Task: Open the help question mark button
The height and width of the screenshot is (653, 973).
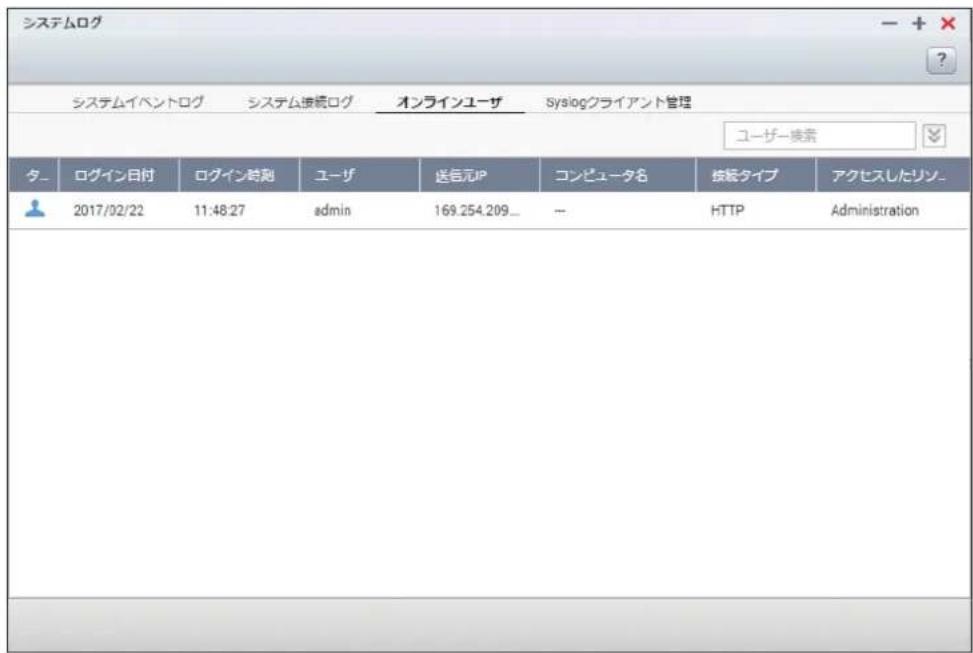Action: pyautogui.click(x=941, y=61)
